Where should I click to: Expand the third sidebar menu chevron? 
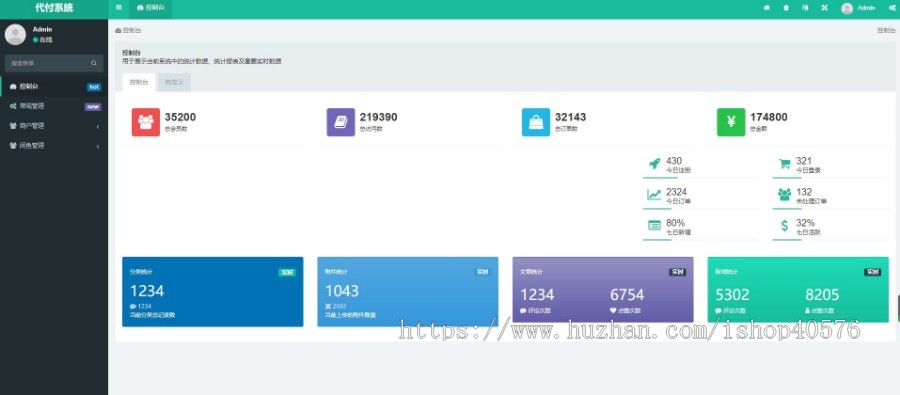98,126
